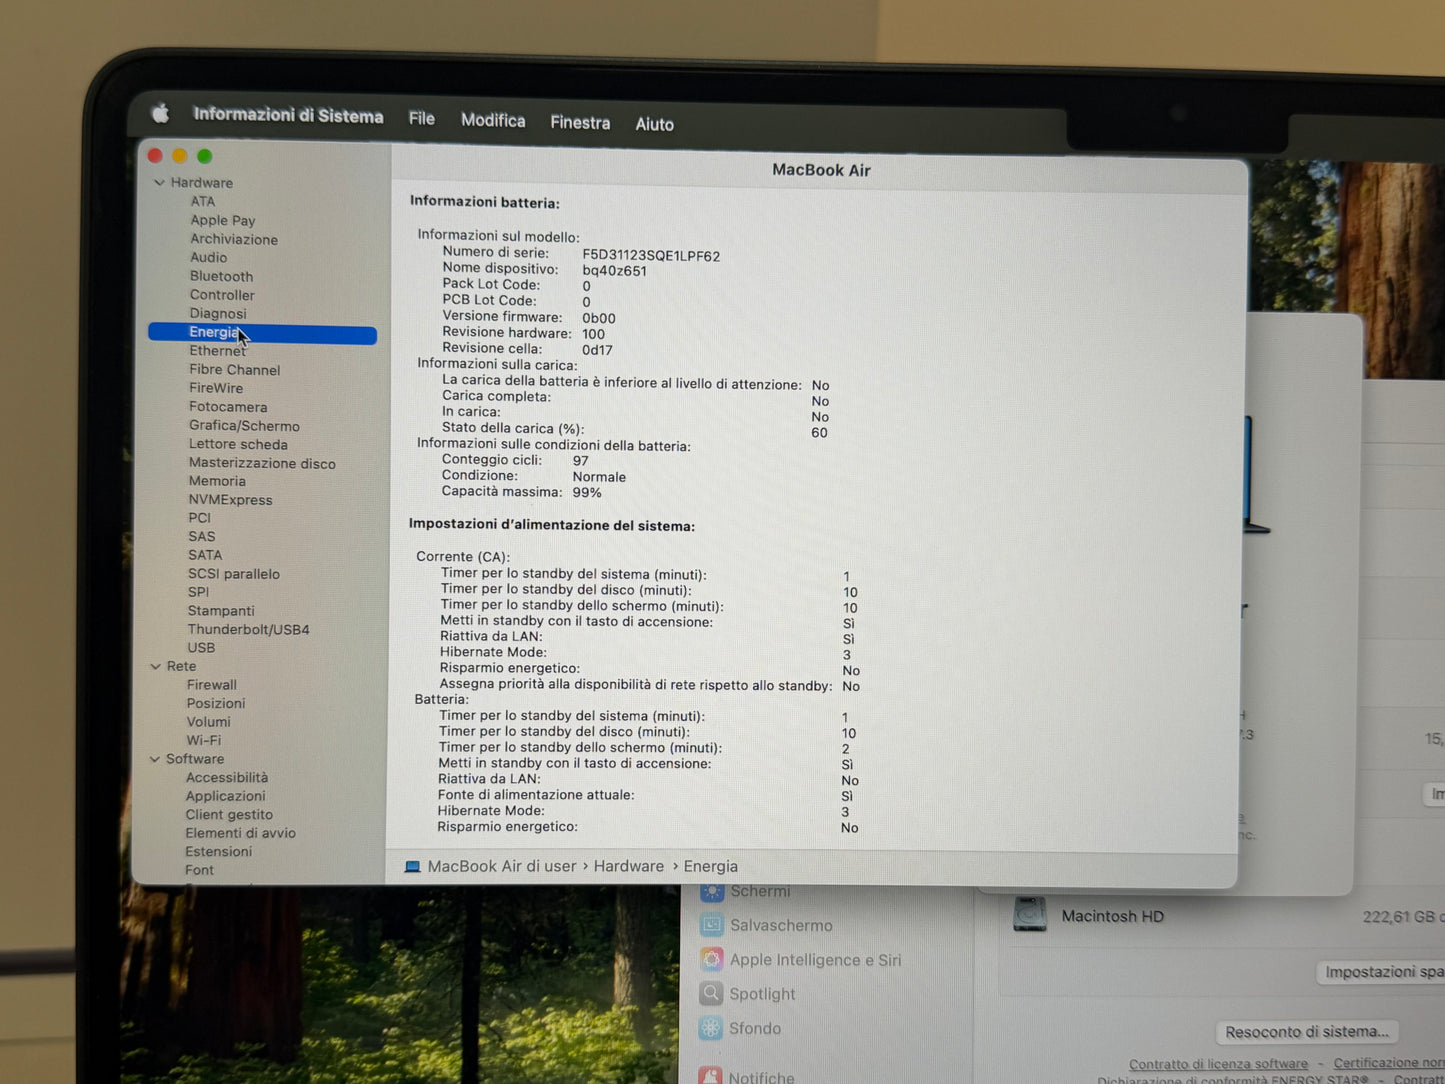Open the File menu

(x=422, y=118)
